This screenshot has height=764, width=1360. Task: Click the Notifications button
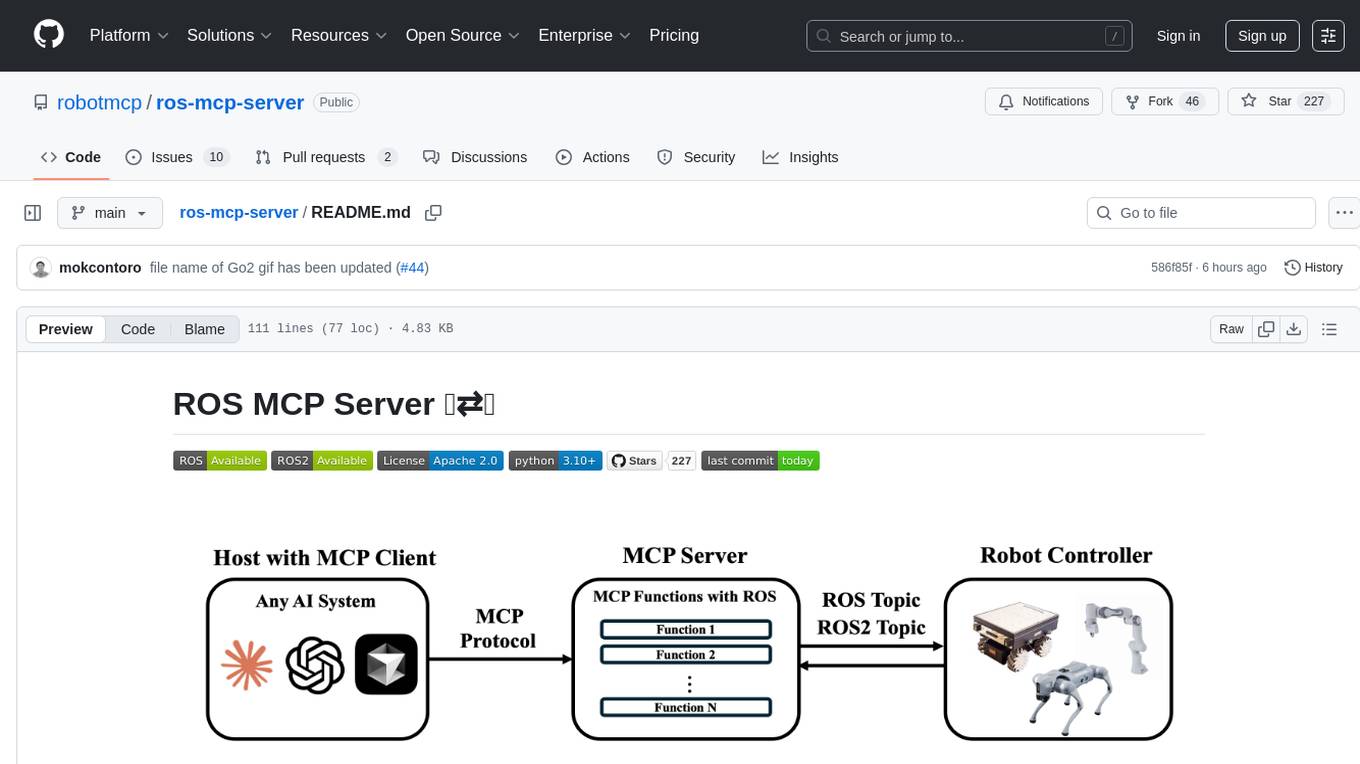(1044, 101)
